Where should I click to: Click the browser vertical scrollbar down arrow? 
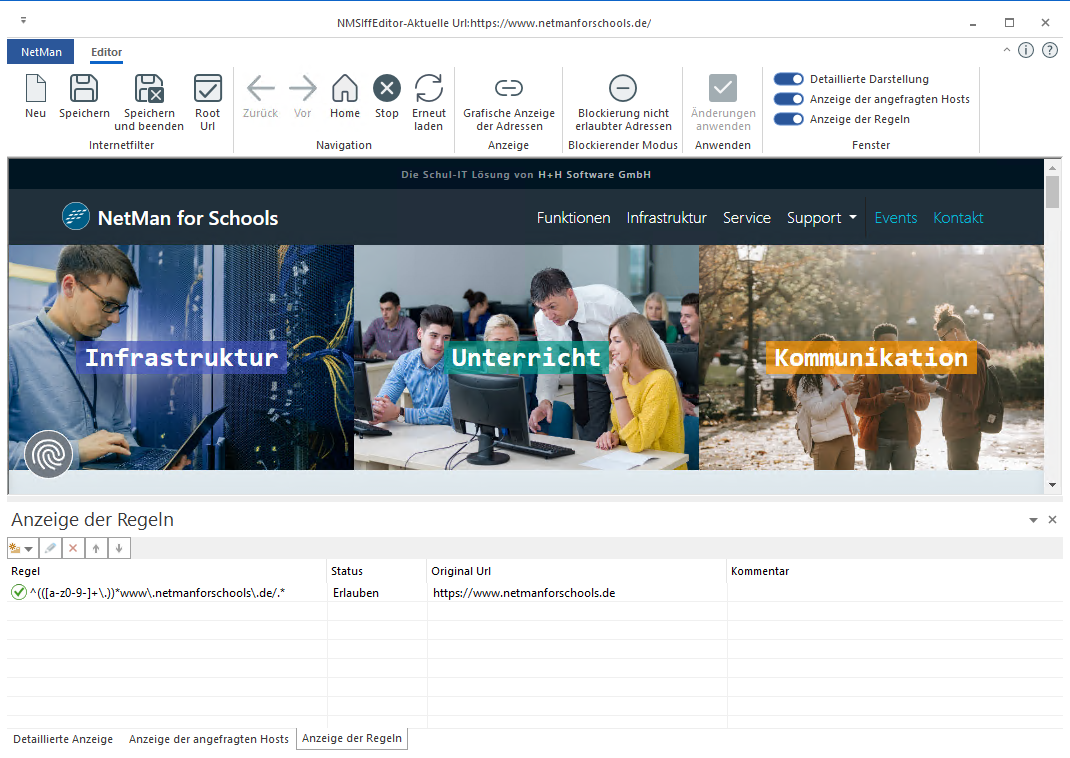[1052, 485]
